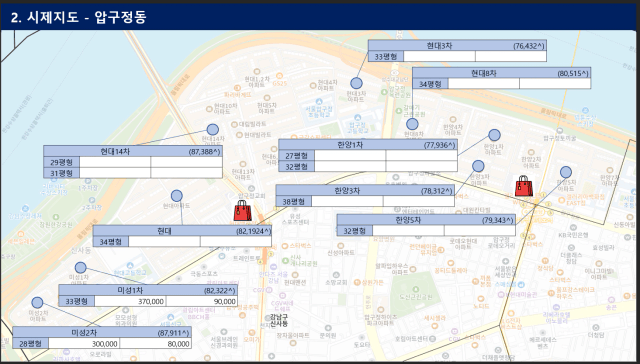Click red shopping bag icon near 갤러리아백화점
640x364 pixels.
[524, 186]
